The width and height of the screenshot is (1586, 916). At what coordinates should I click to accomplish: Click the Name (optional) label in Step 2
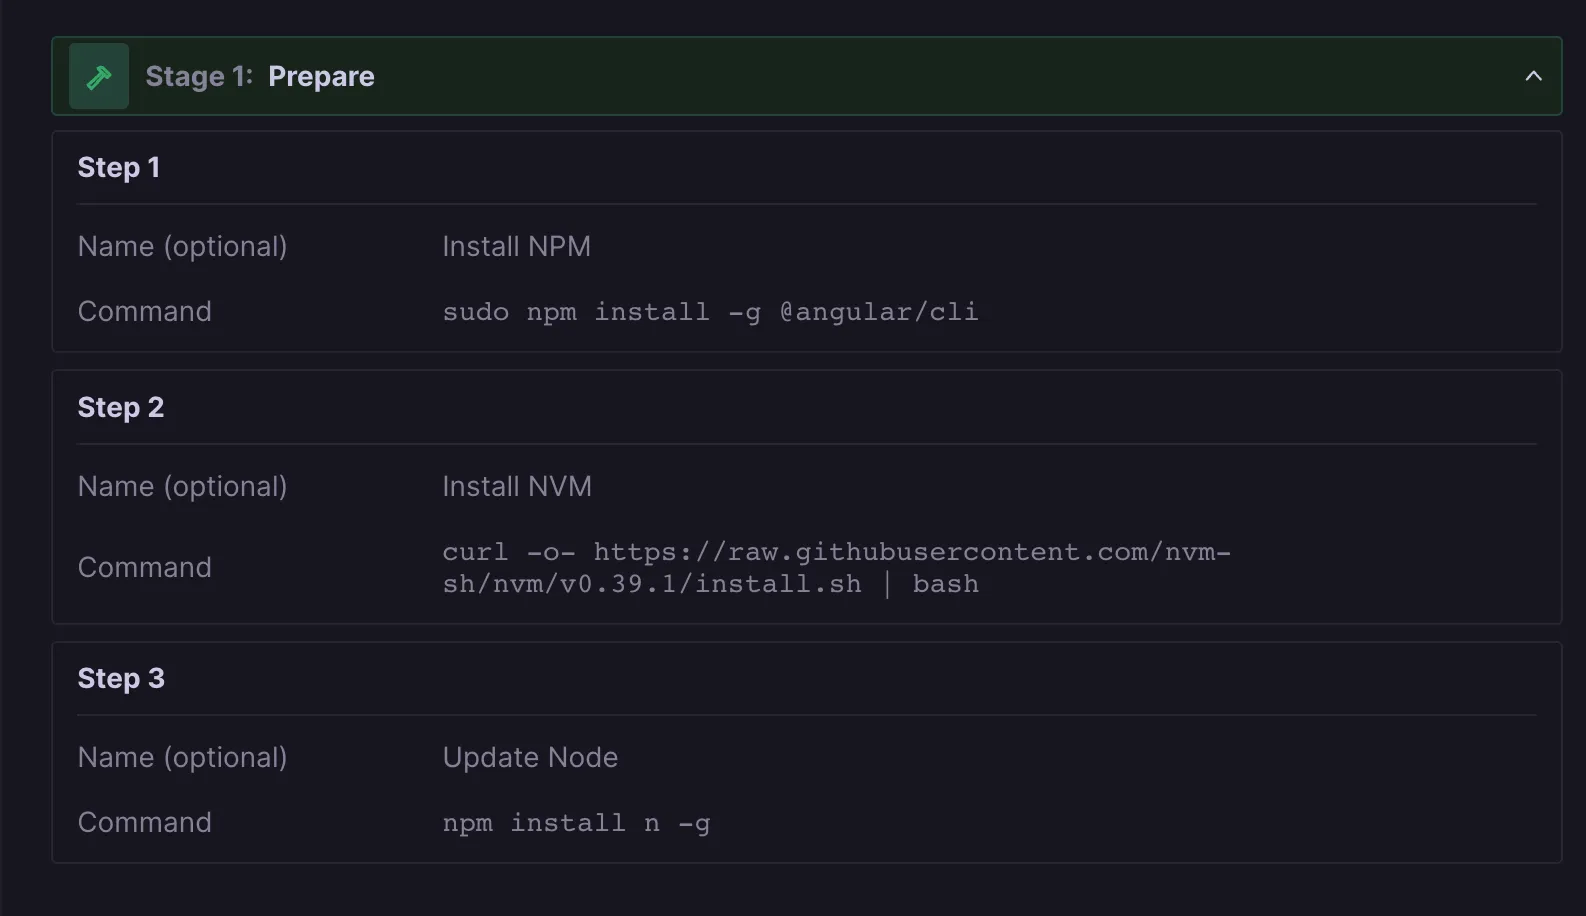182,487
